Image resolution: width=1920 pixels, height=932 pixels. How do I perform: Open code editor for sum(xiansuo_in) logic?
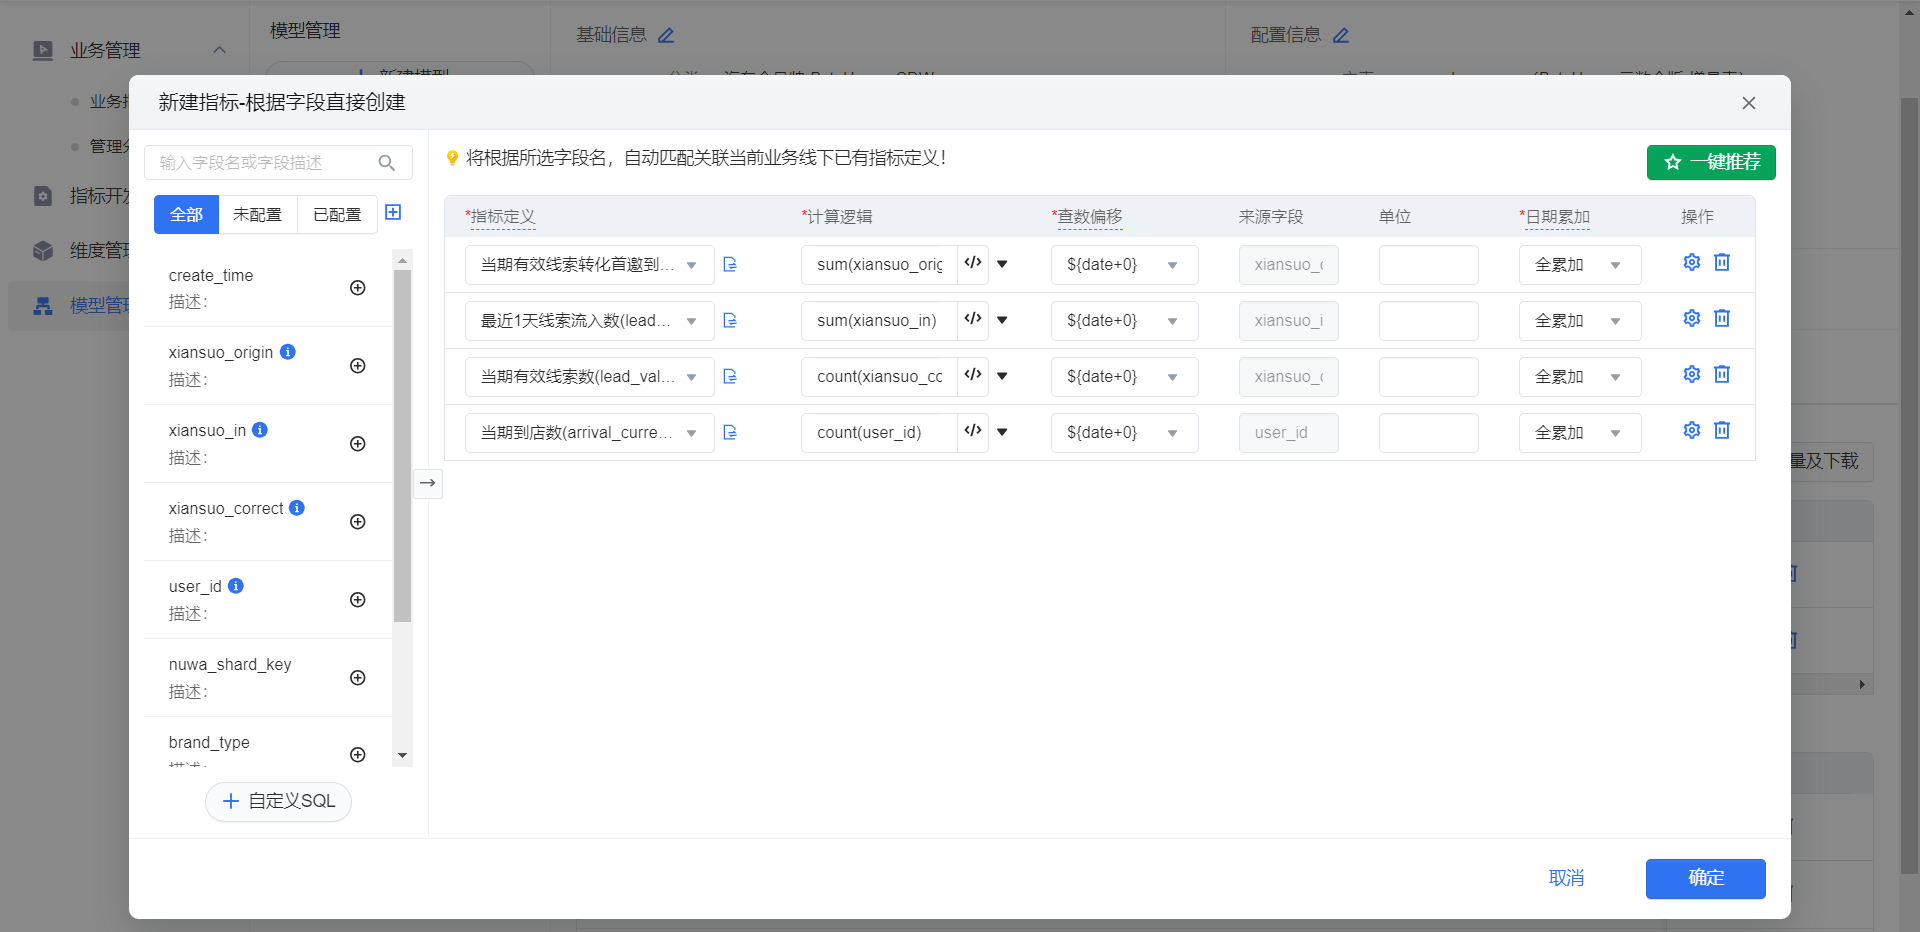(973, 320)
